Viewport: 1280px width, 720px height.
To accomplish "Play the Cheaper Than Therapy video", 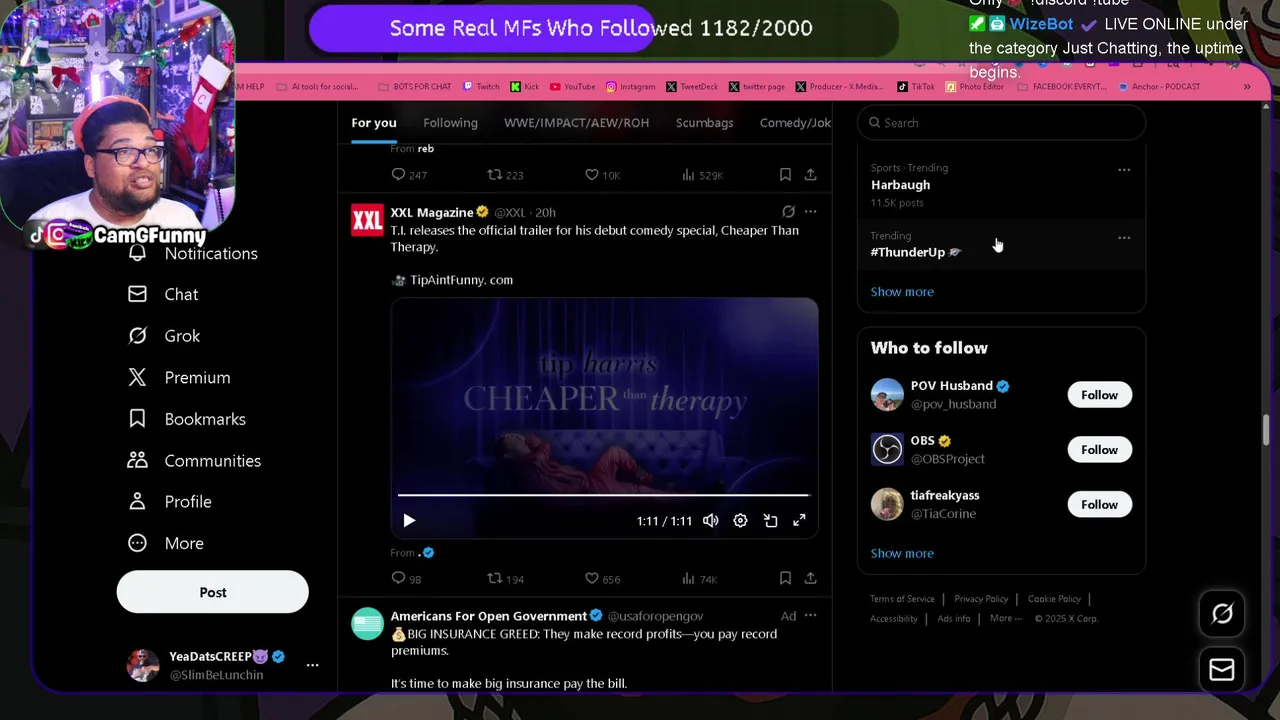I will click(409, 521).
